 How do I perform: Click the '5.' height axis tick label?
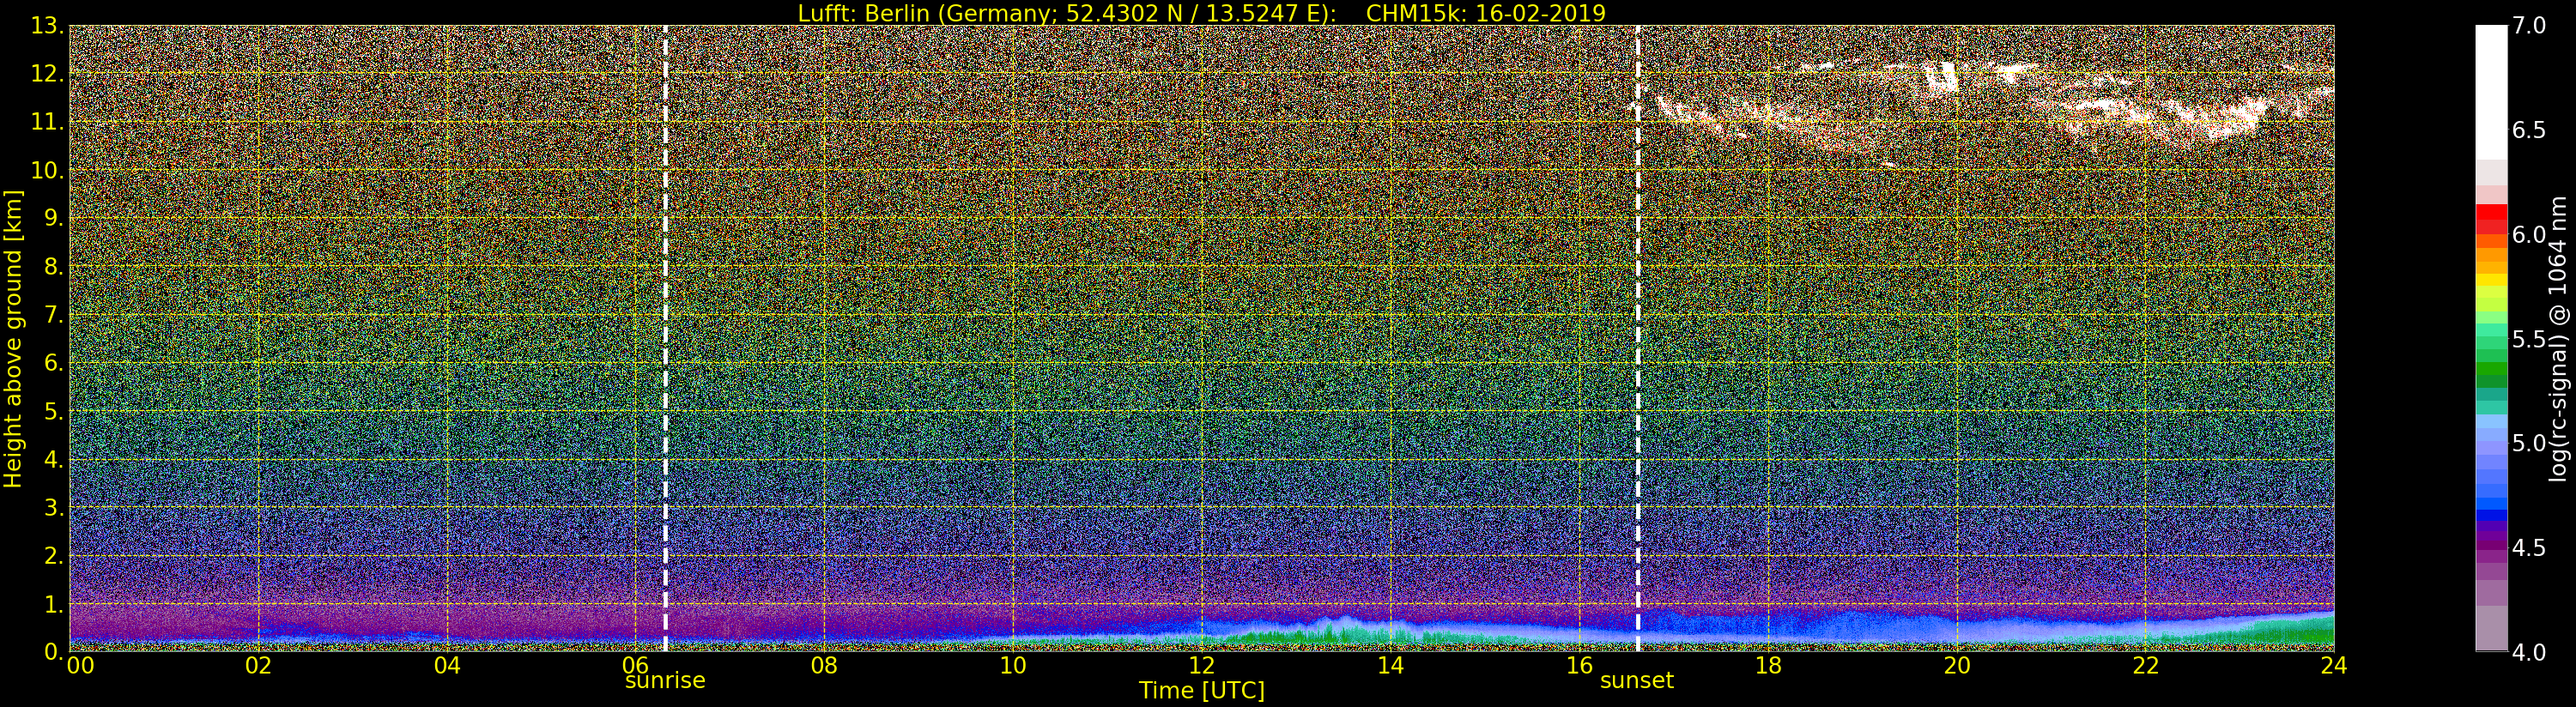pos(54,412)
